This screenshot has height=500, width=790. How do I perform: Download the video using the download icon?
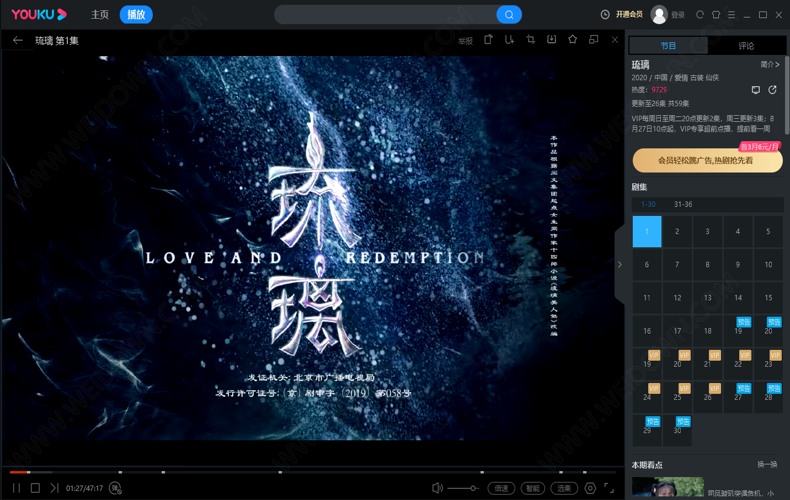pos(551,40)
